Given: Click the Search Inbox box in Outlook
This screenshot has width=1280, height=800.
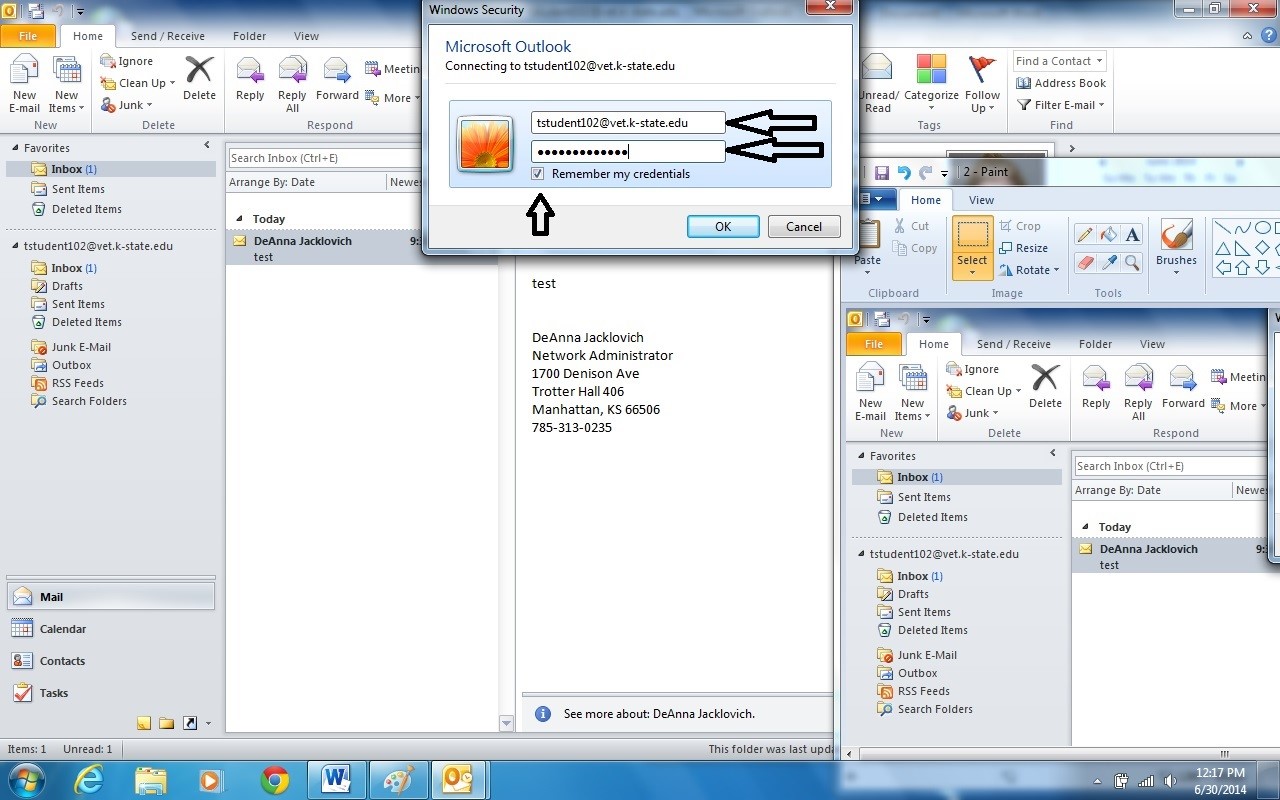Looking at the screenshot, I should pos(325,158).
